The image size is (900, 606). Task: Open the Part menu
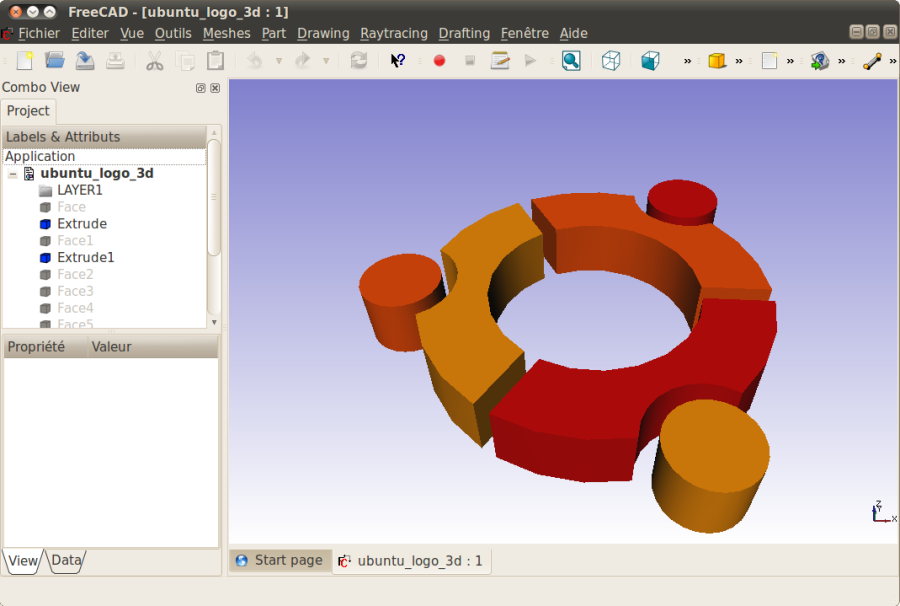274,33
